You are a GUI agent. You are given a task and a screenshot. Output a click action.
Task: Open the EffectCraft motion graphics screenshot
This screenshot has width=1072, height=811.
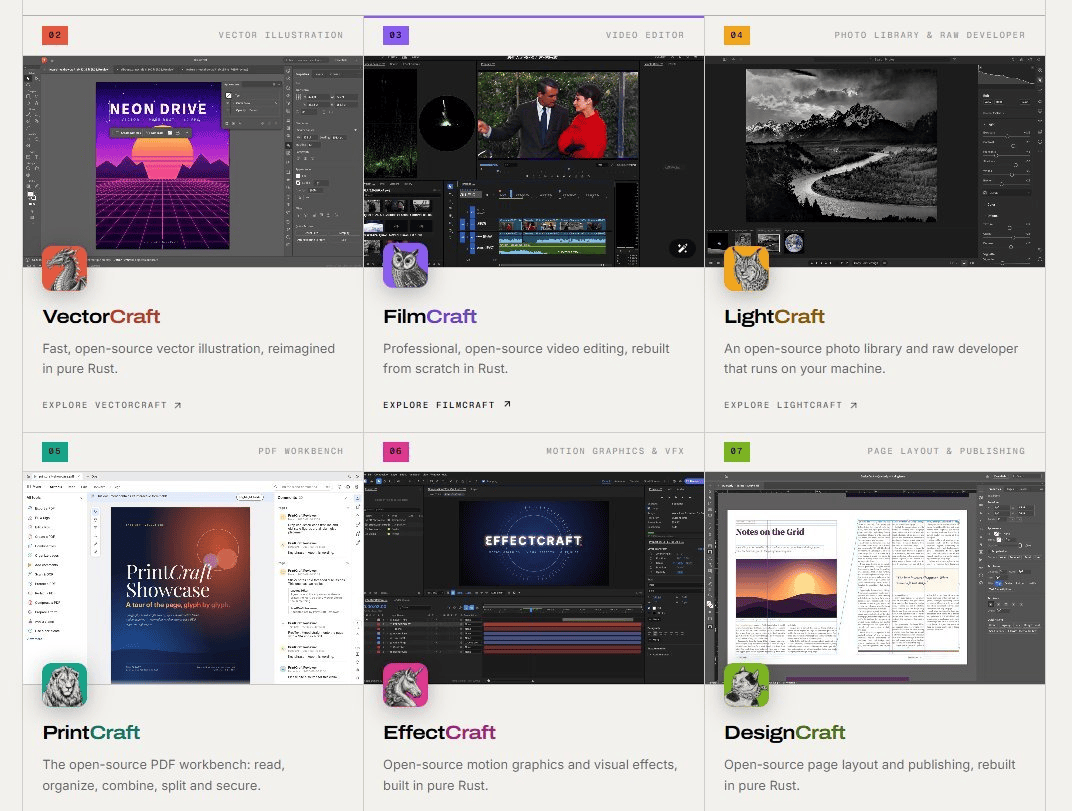pos(534,578)
